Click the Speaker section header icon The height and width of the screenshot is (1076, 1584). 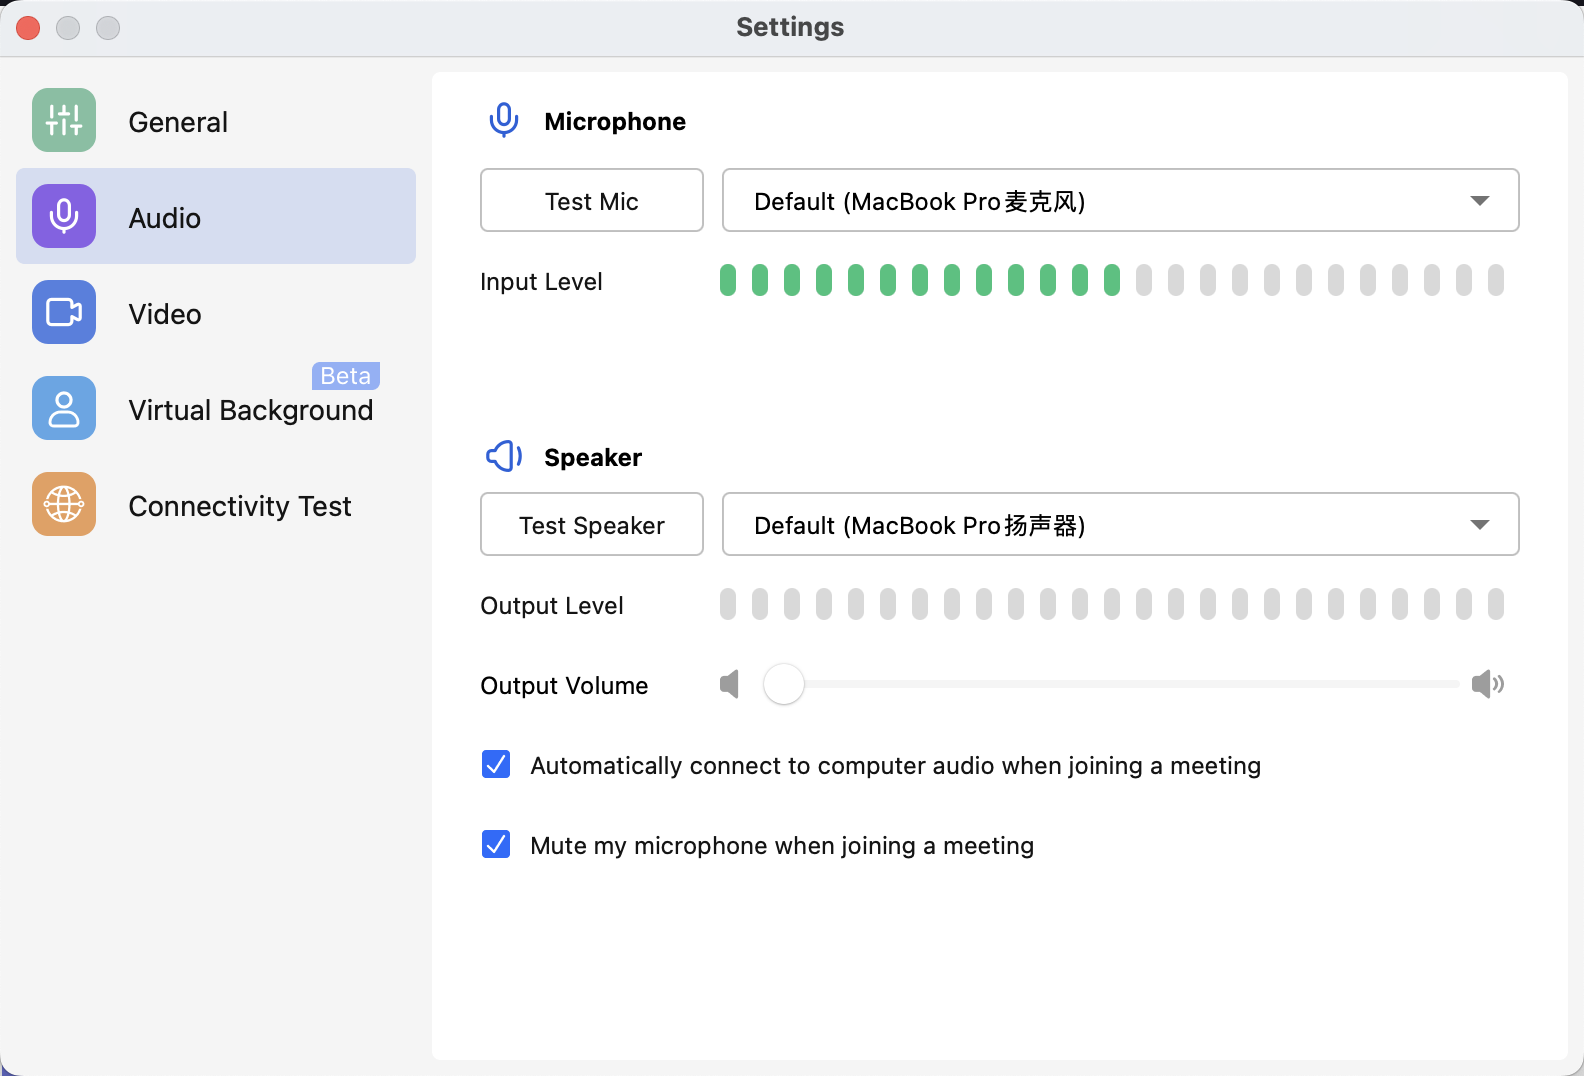coord(504,457)
